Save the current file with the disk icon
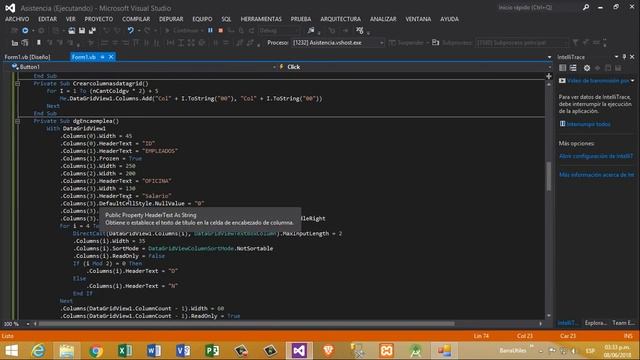Viewport: 640px width, 360px height. tap(82, 31)
